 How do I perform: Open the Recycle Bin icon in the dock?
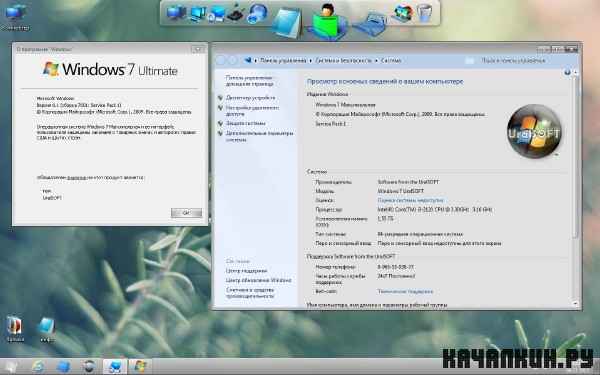[424, 13]
